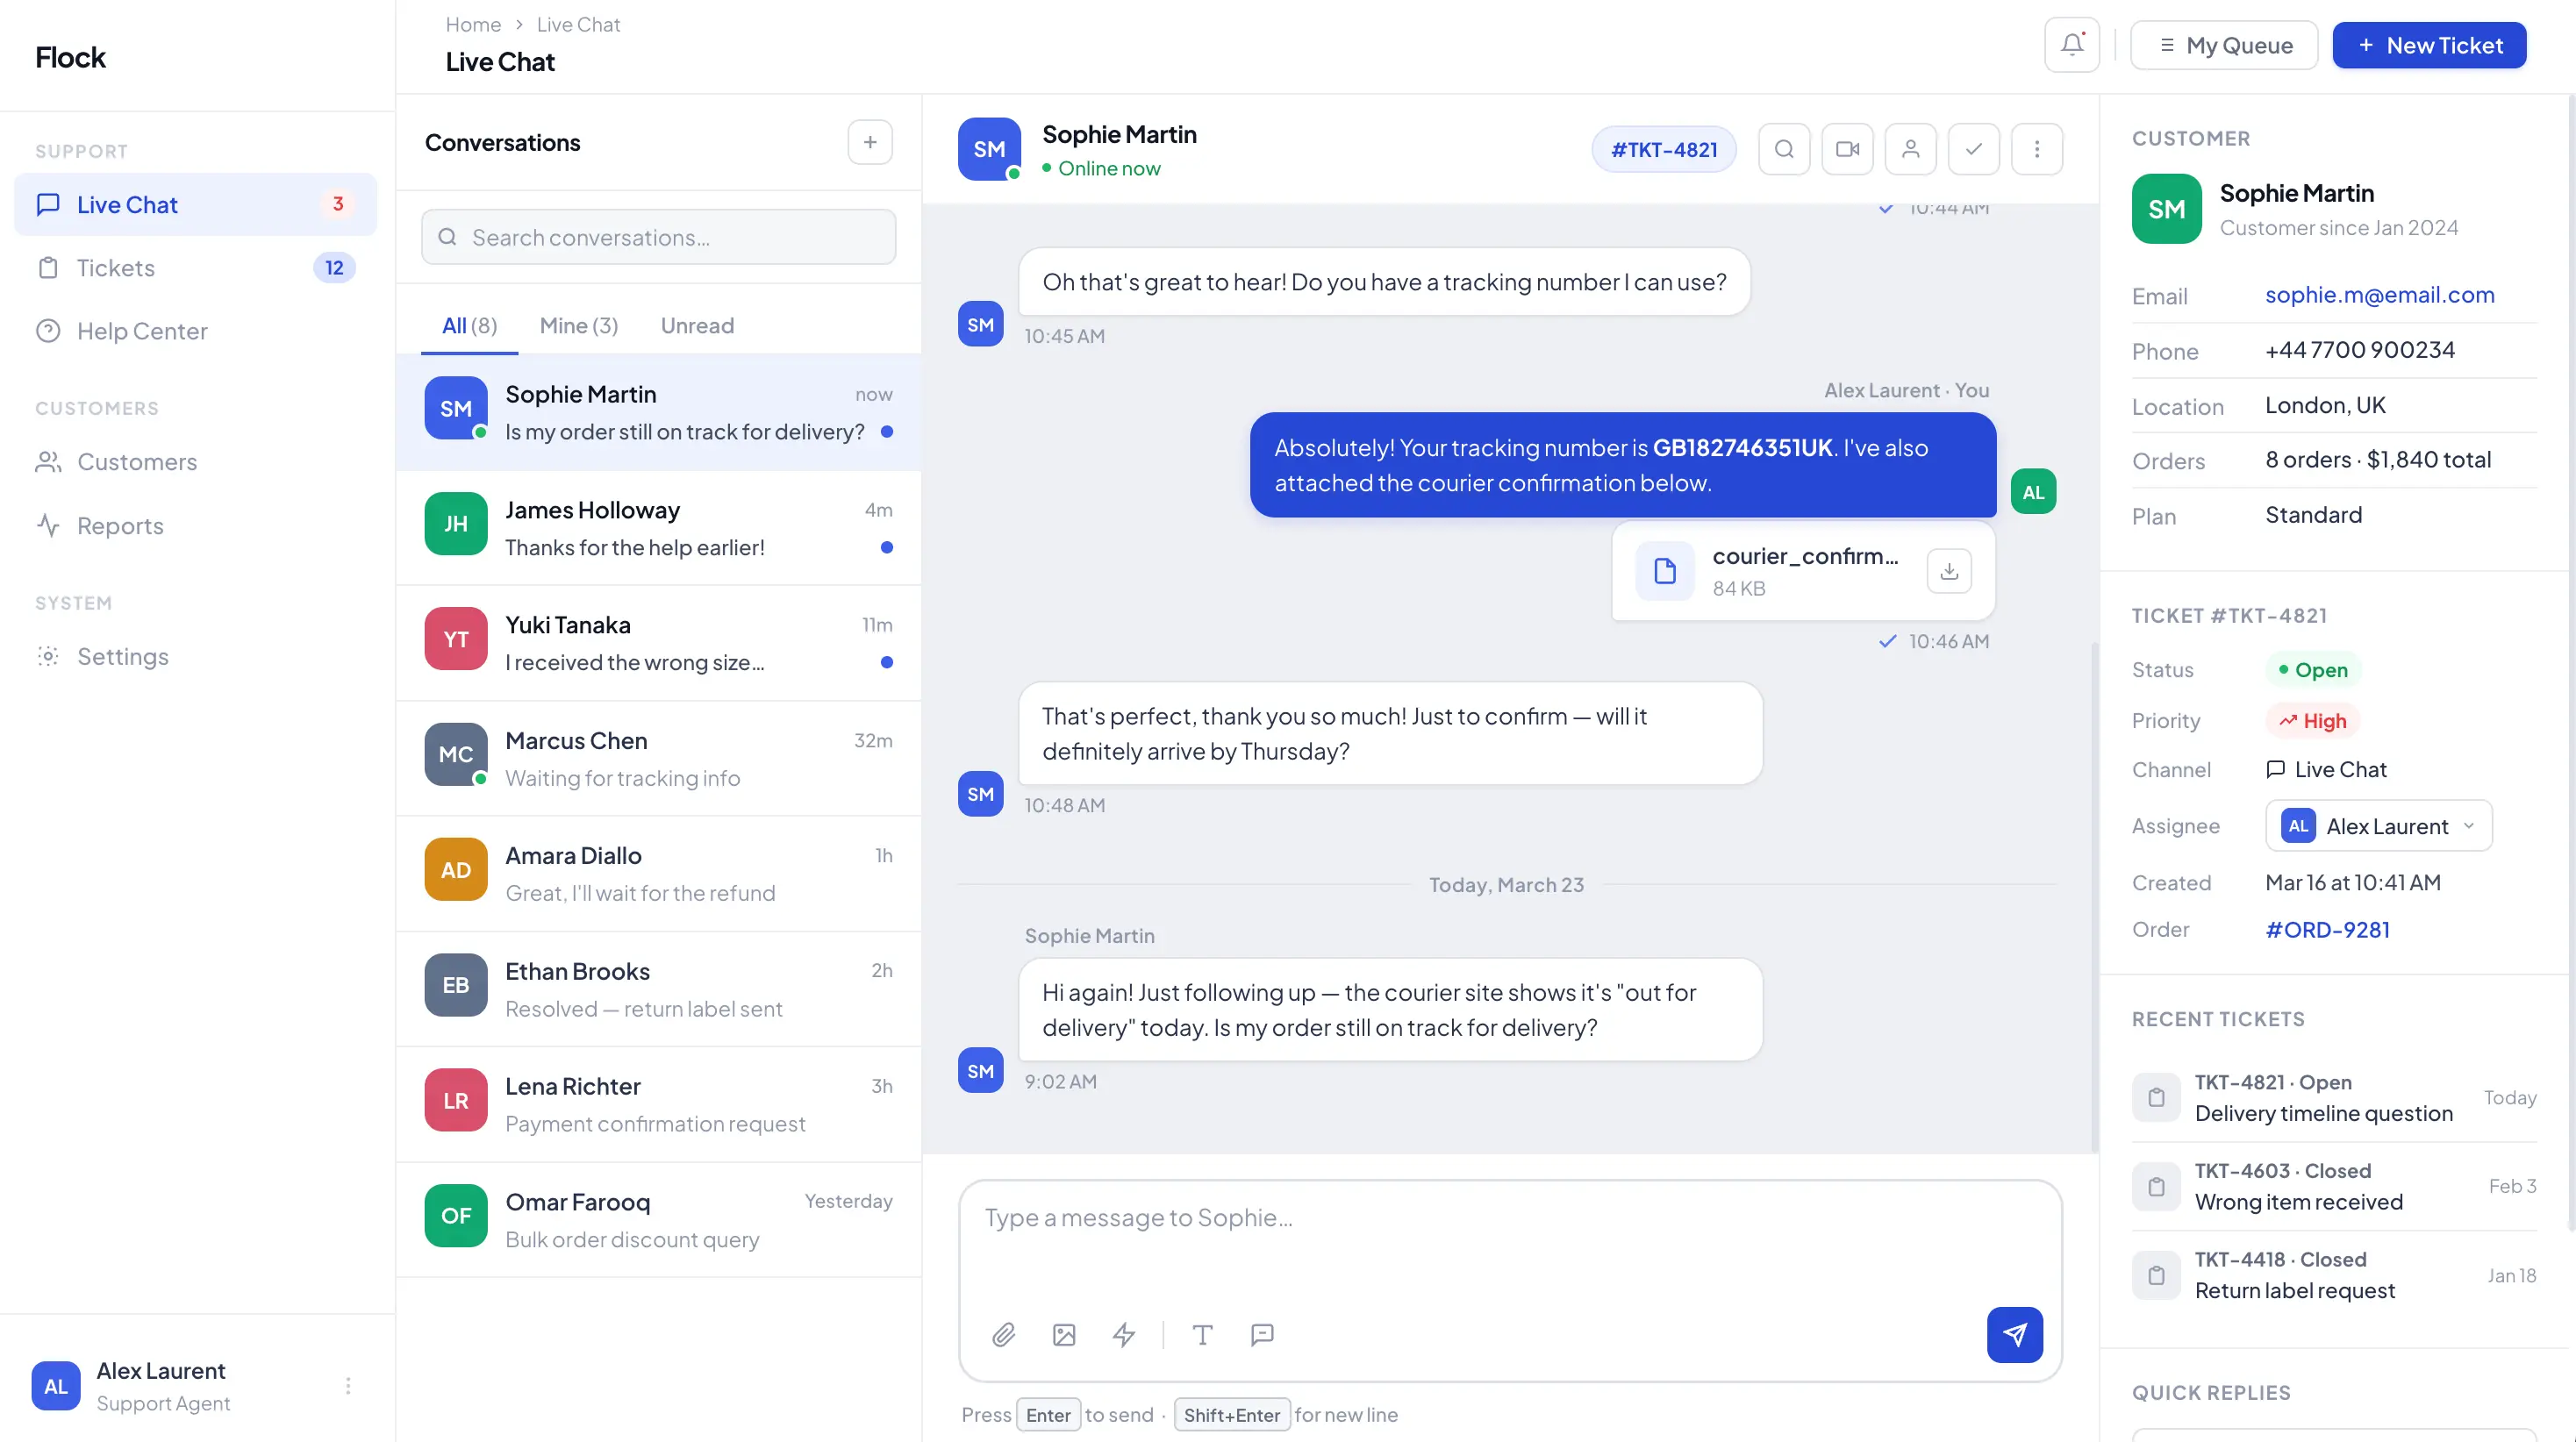Click the Flock logo
The width and height of the screenshot is (2576, 1442).
[70, 57]
